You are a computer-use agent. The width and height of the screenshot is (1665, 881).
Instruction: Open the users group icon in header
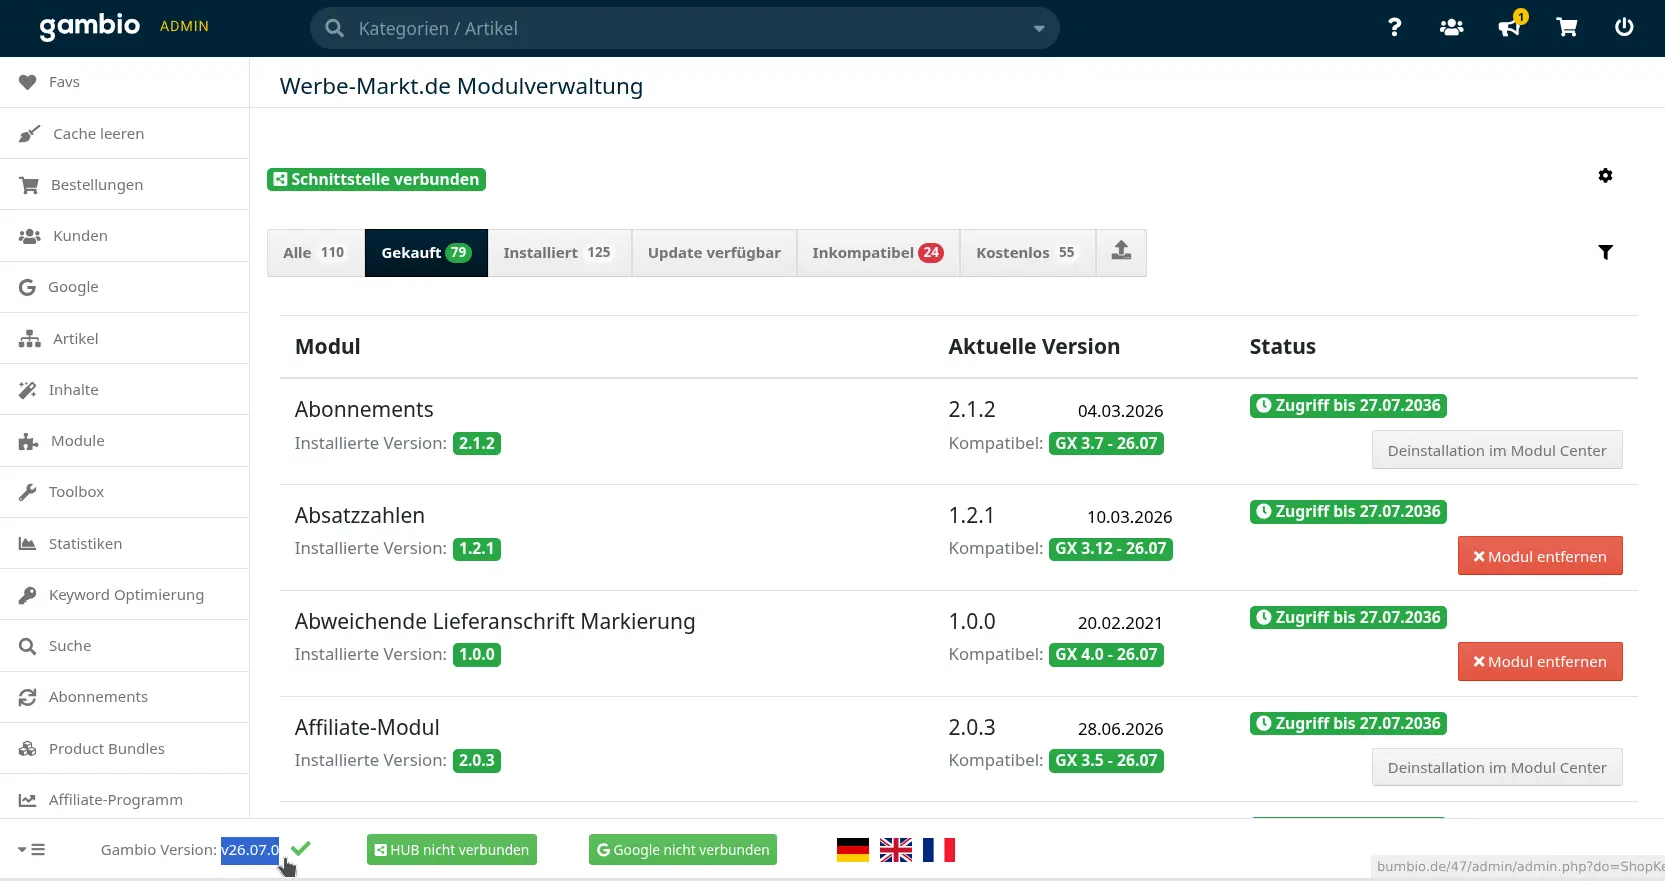click(1451, 28)
